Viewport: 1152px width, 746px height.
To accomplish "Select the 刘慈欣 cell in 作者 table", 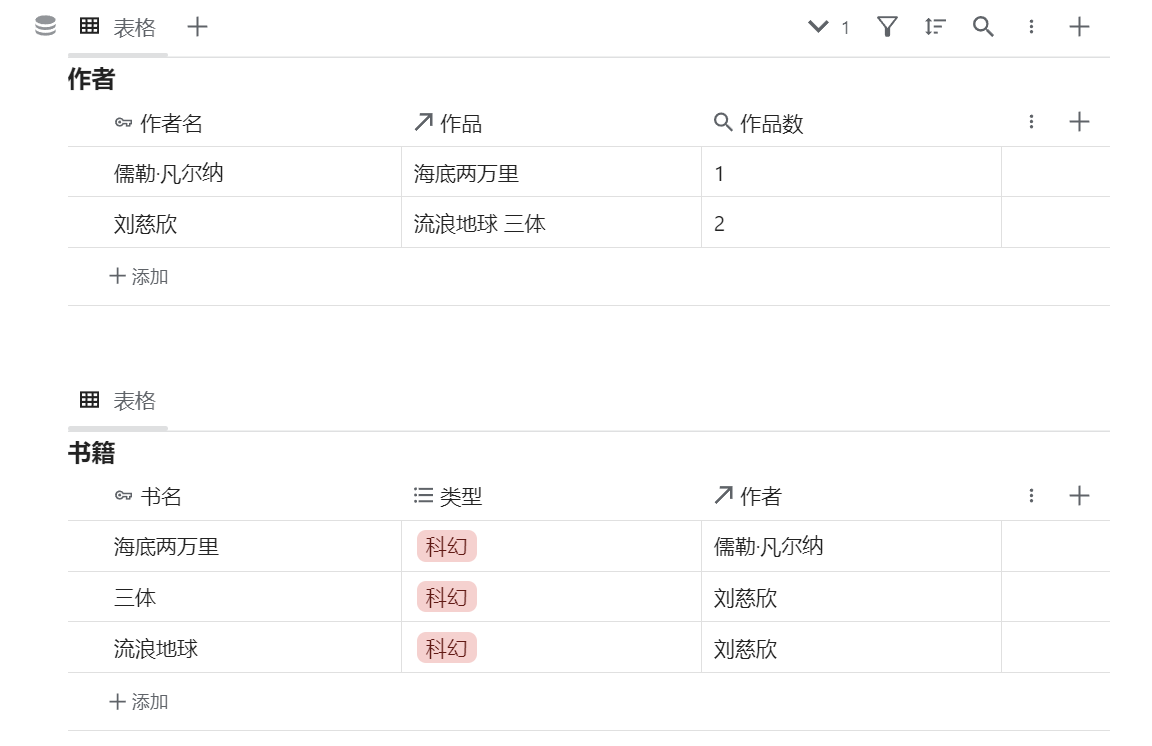I will tap(146, 224).
